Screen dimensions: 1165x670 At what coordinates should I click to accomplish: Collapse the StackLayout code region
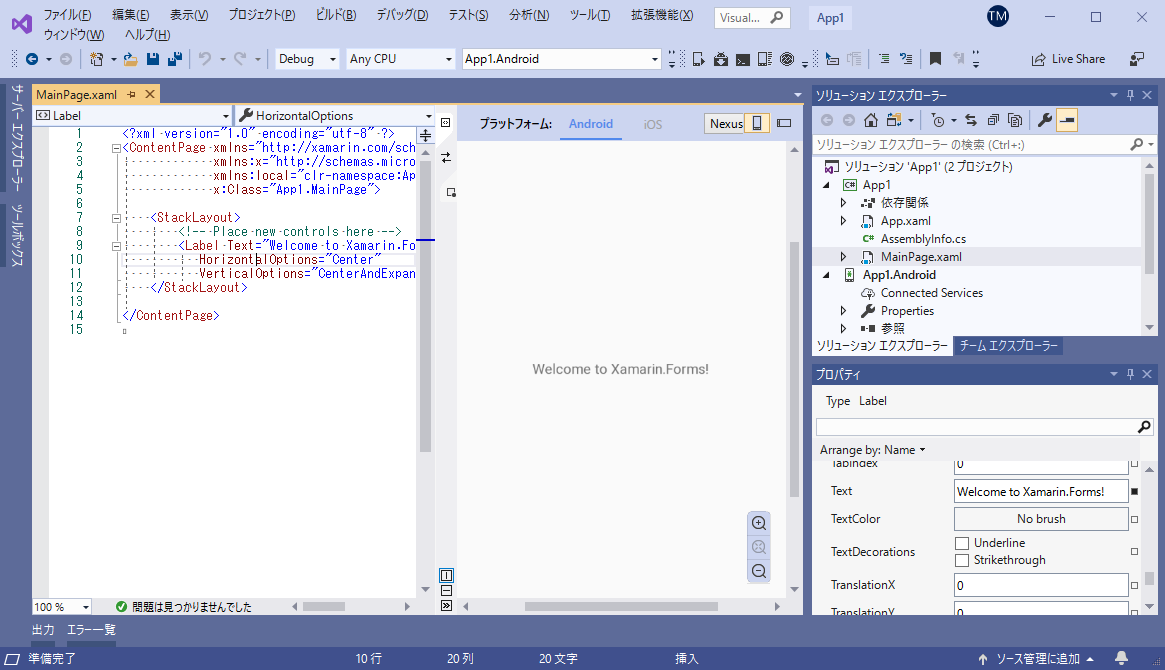[116, 218]
